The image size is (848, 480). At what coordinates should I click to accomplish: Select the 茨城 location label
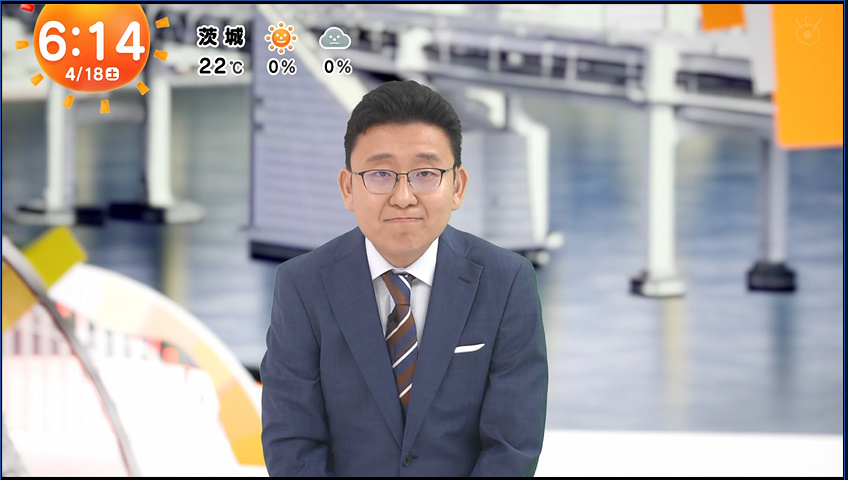pyautogui.click(x=221, y=38)
